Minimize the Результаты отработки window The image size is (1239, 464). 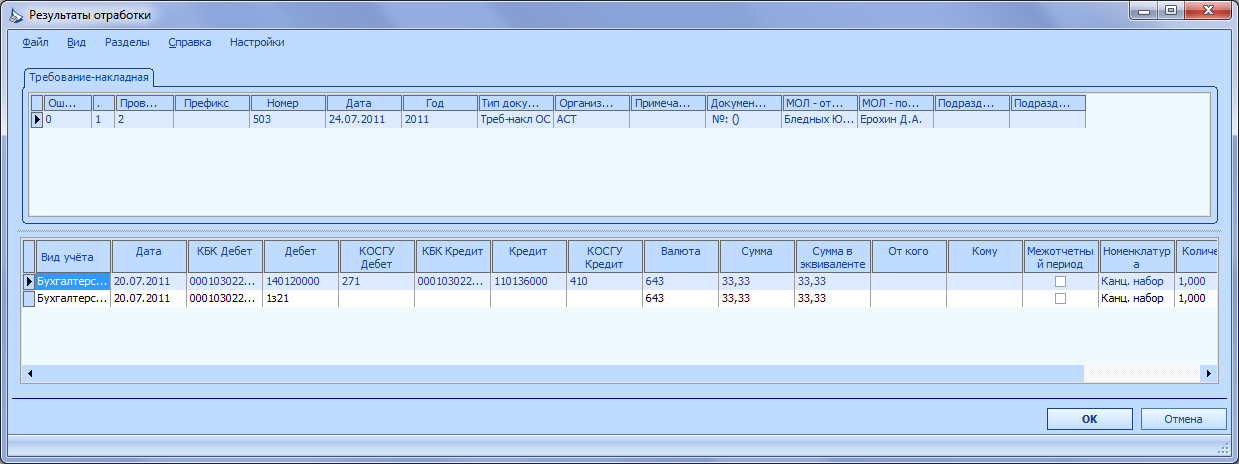[1142, 10]
